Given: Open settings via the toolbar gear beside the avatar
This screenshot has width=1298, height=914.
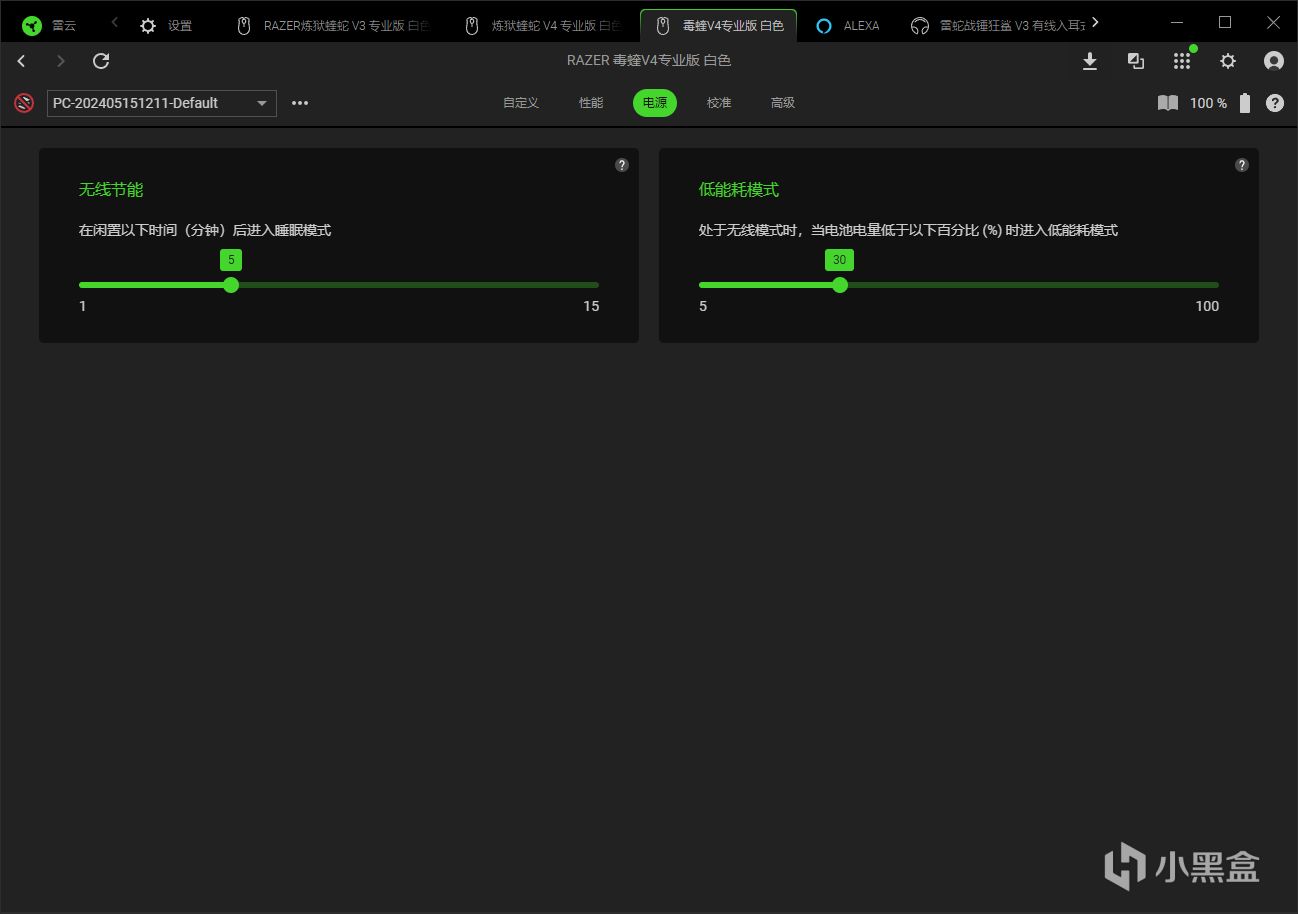Looking at the screenshot, I should pyautogui.click(x=1228, y=61).
